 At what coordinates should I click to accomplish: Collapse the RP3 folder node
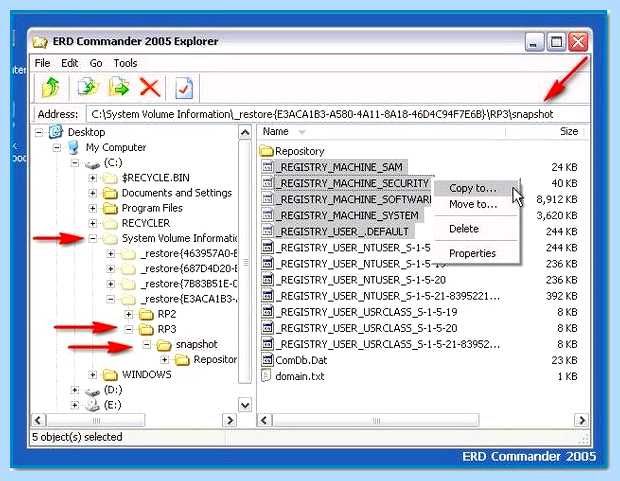point(129,329)
